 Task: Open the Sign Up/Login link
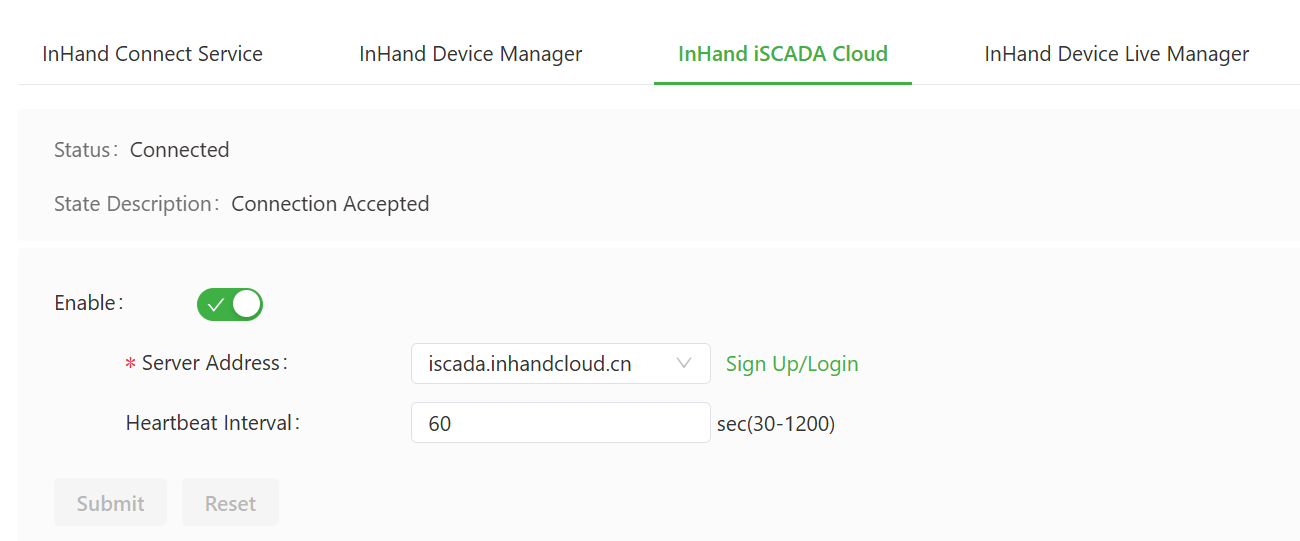point(792,364)
